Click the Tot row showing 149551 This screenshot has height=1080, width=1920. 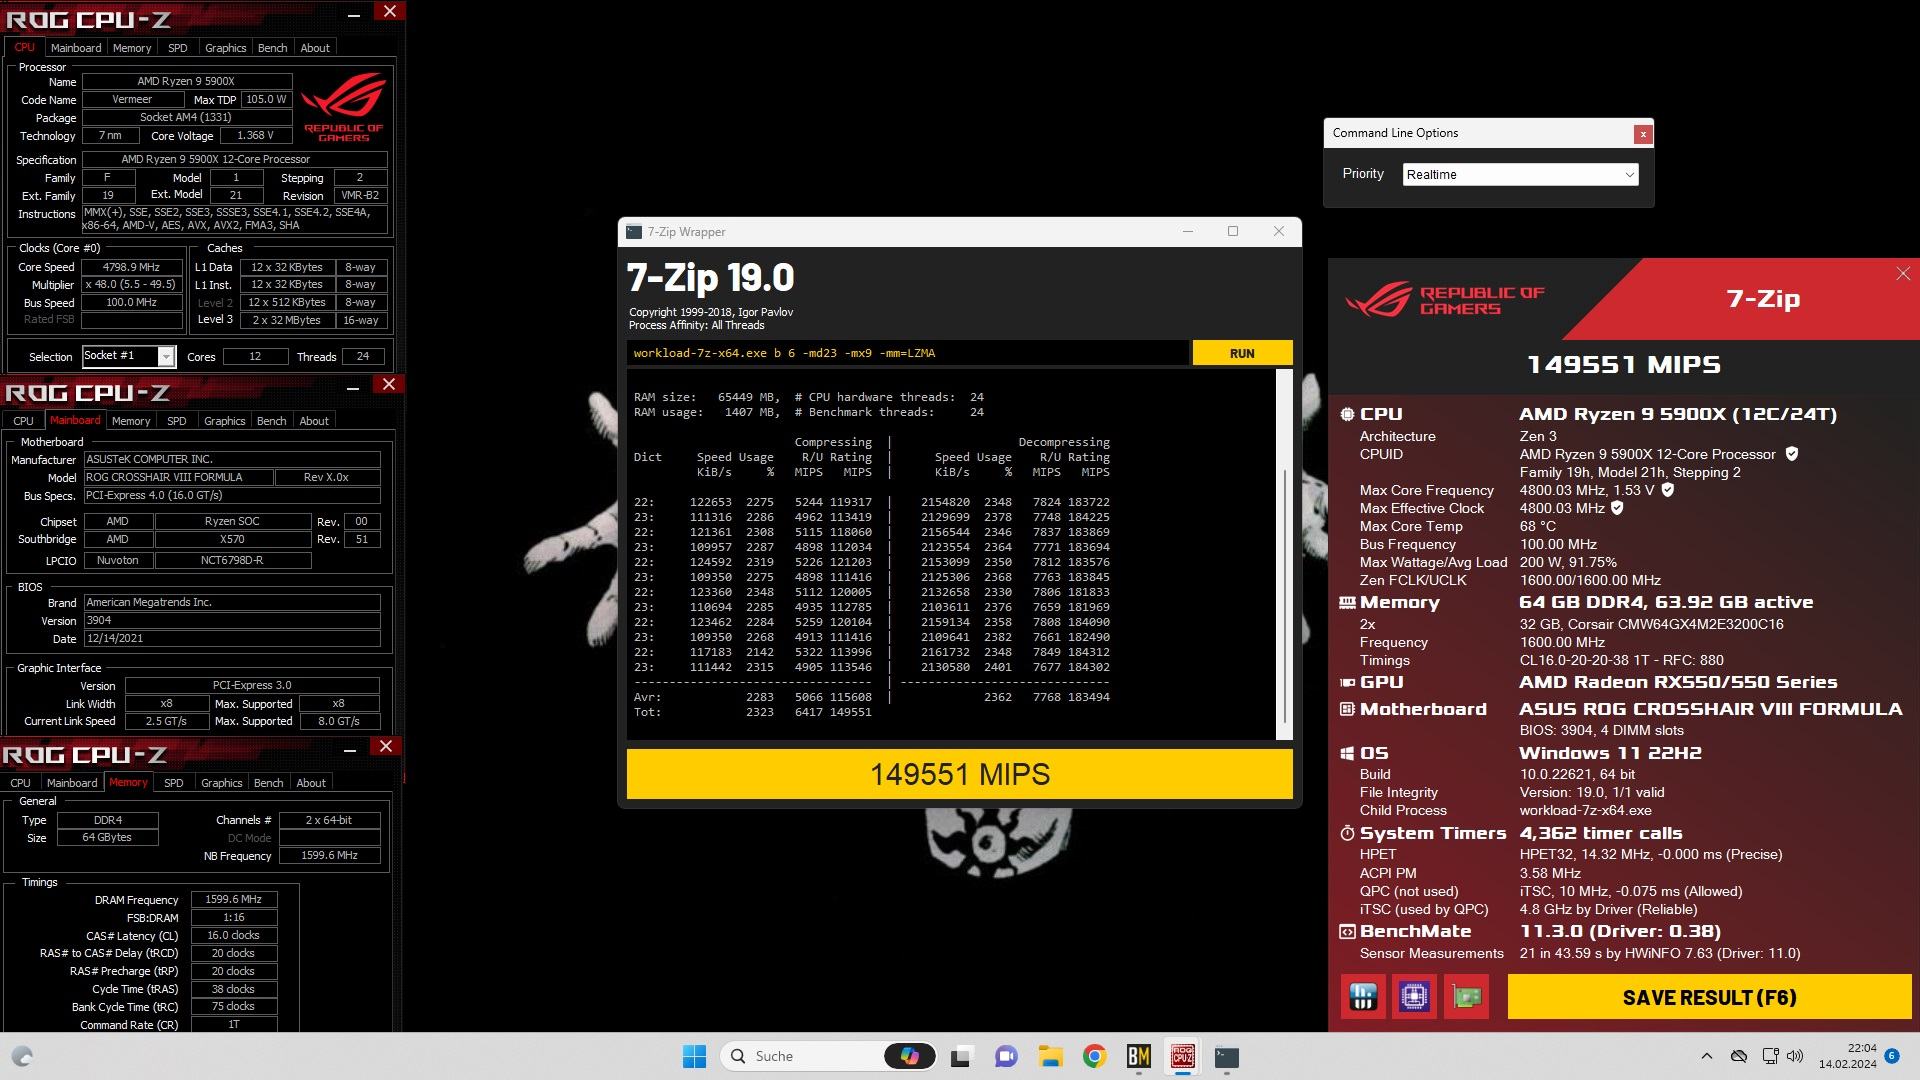point(753,712)
